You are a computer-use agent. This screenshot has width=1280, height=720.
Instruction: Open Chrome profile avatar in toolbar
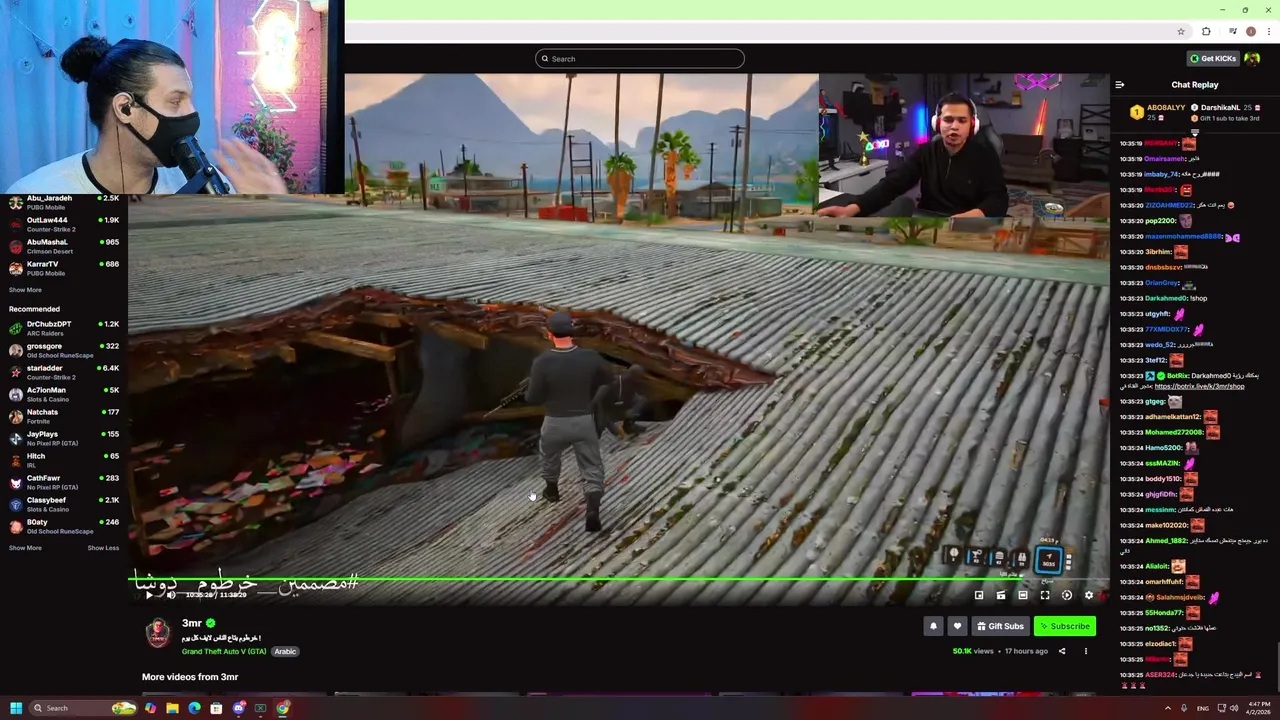tap(1250, 32)
